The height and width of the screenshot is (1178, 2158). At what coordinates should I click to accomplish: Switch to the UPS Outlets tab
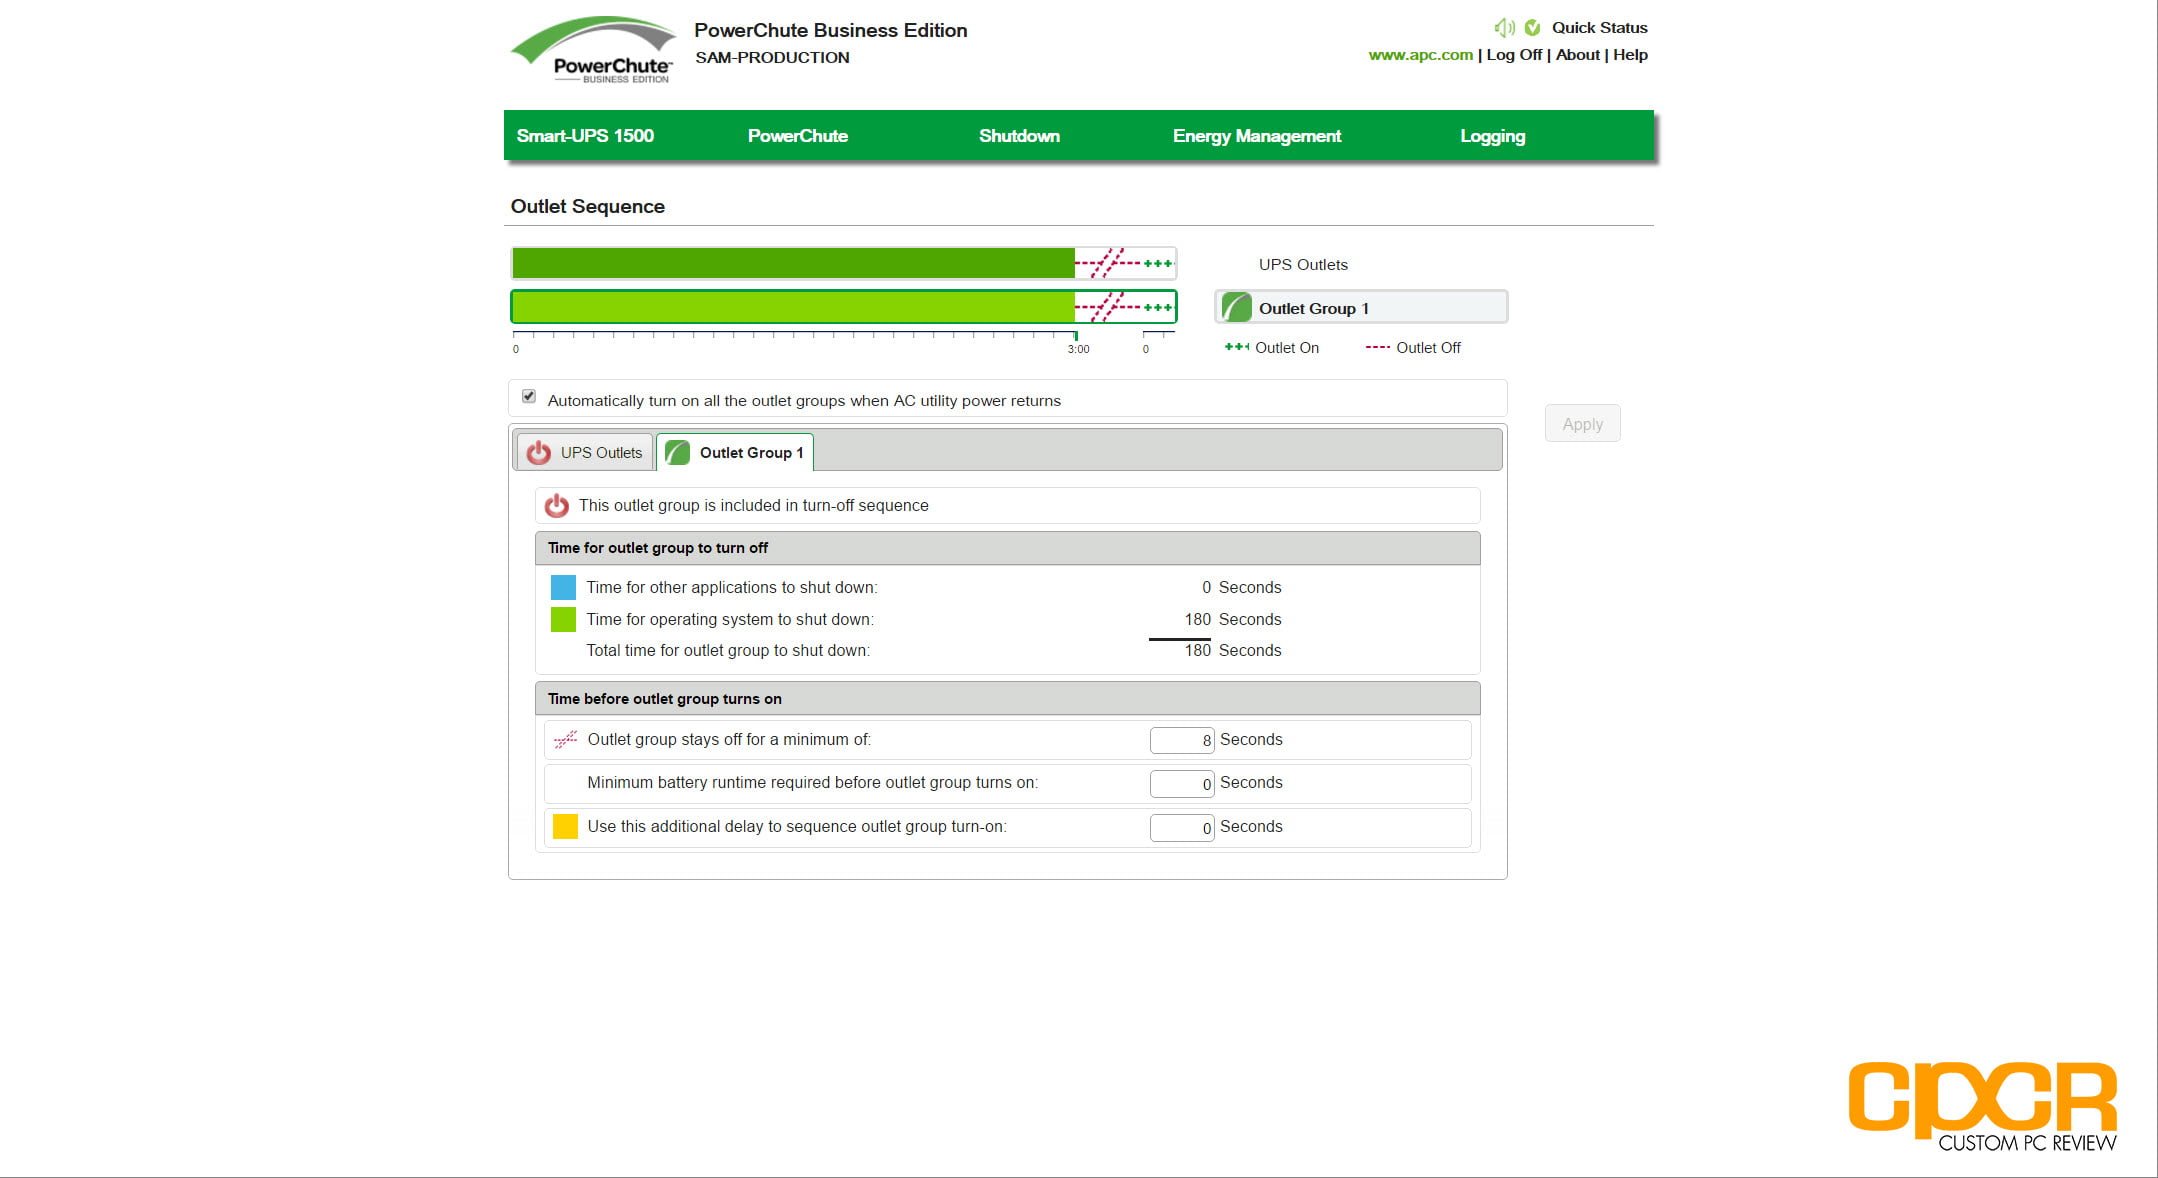pos(585,452)
